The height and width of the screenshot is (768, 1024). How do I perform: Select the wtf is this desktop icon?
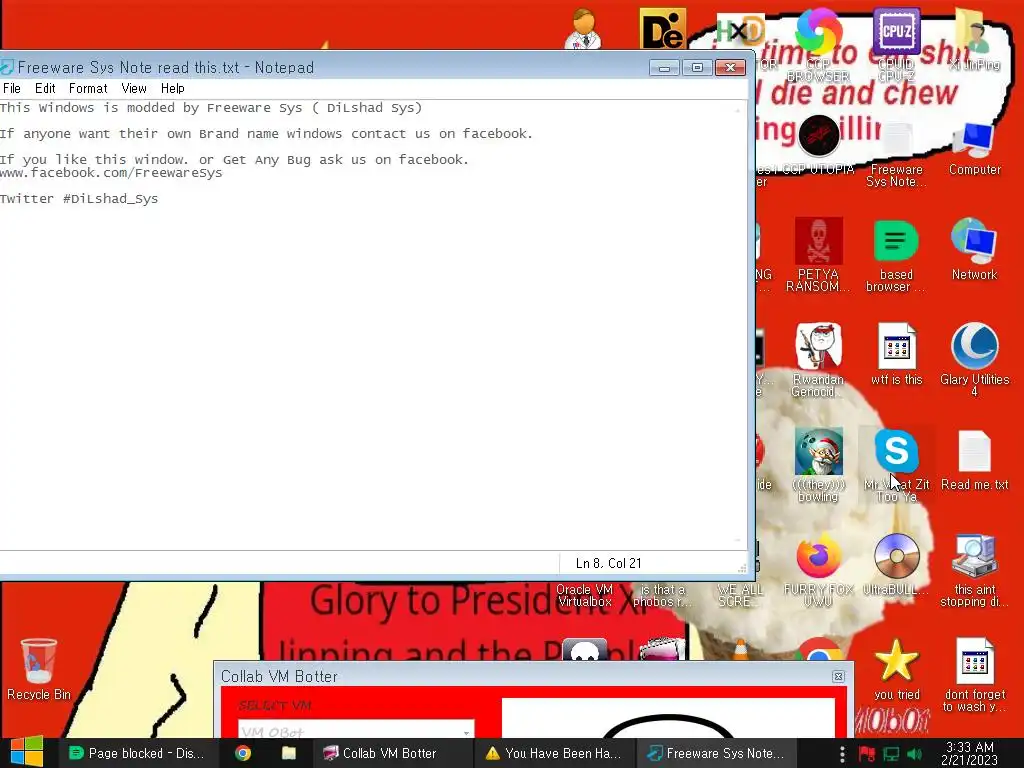[x=897, y=355]
